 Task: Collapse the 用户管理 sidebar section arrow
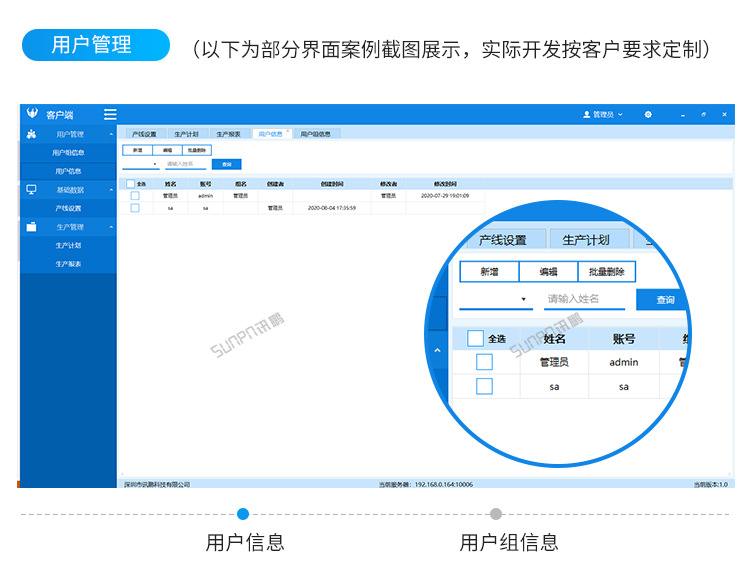coord(111,135)
